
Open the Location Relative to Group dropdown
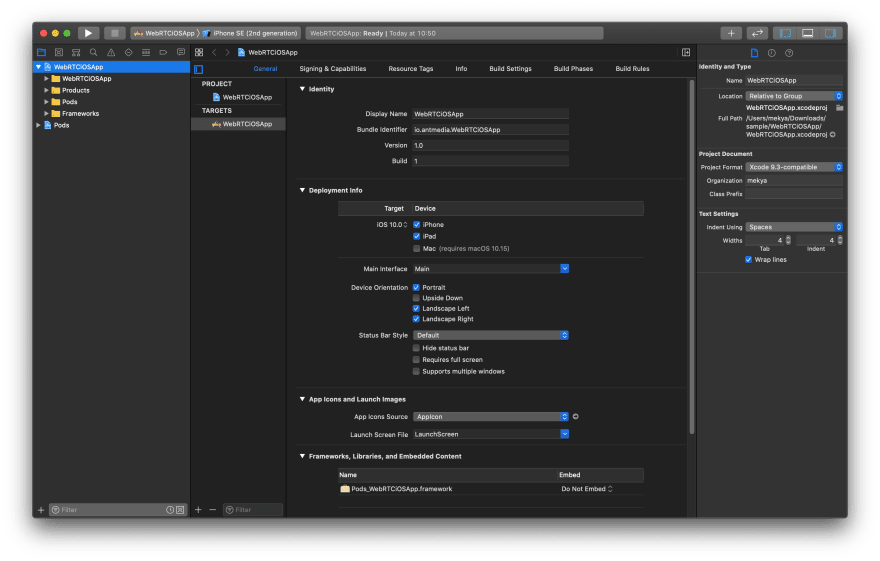(794, 96)
